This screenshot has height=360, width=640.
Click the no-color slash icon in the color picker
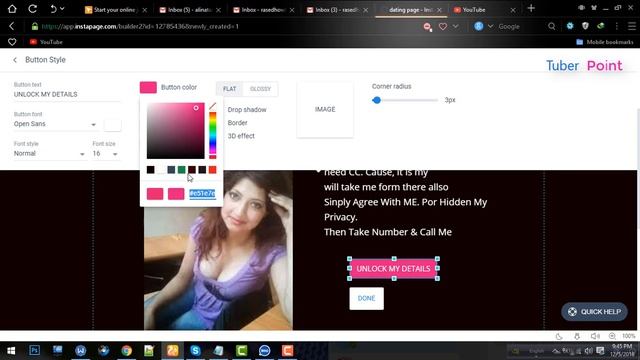212,107
